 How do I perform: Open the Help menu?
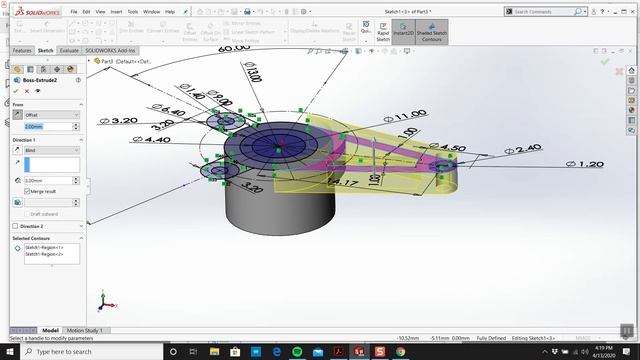170,12
